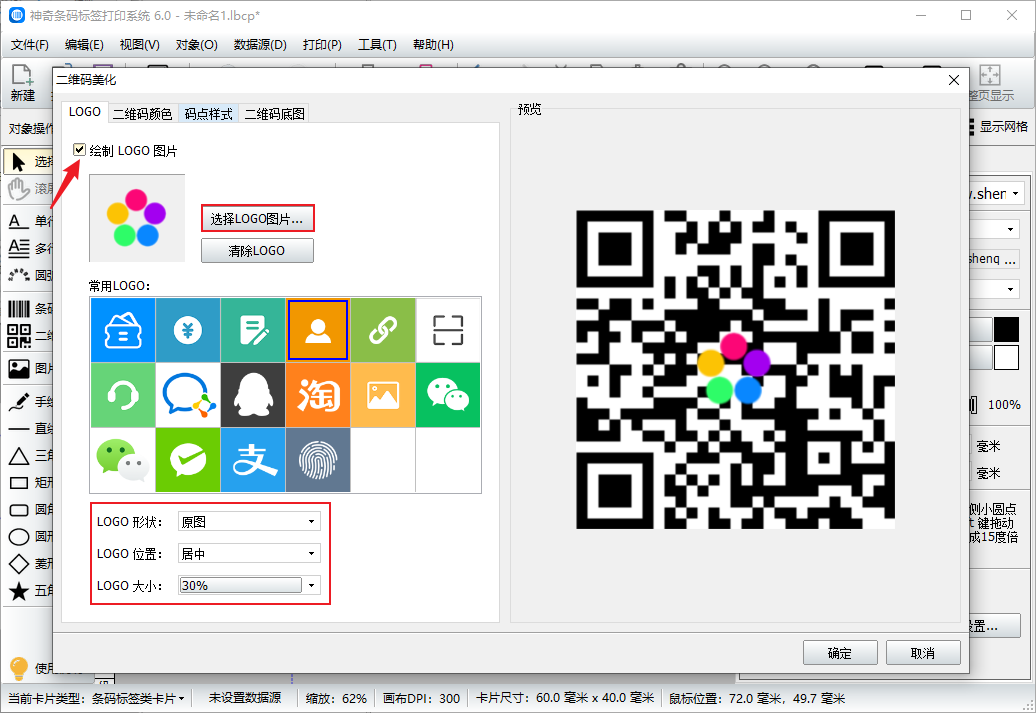Pick the WeChat logo on green background

pyautogui.click(x=448, y=395)
